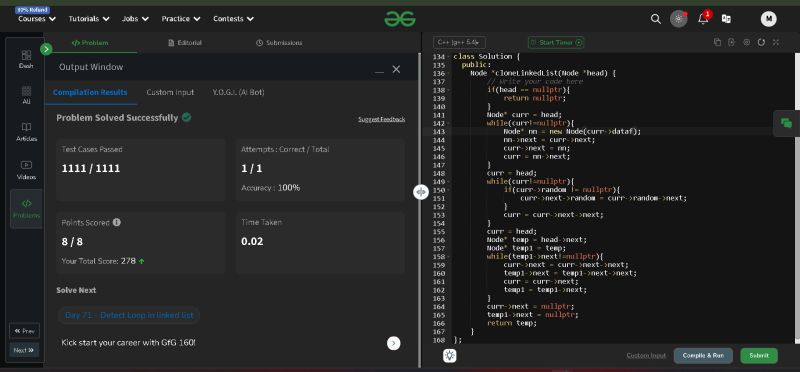Toggle fullscreen editor icon
800x372 pixels.
point(776,42)
